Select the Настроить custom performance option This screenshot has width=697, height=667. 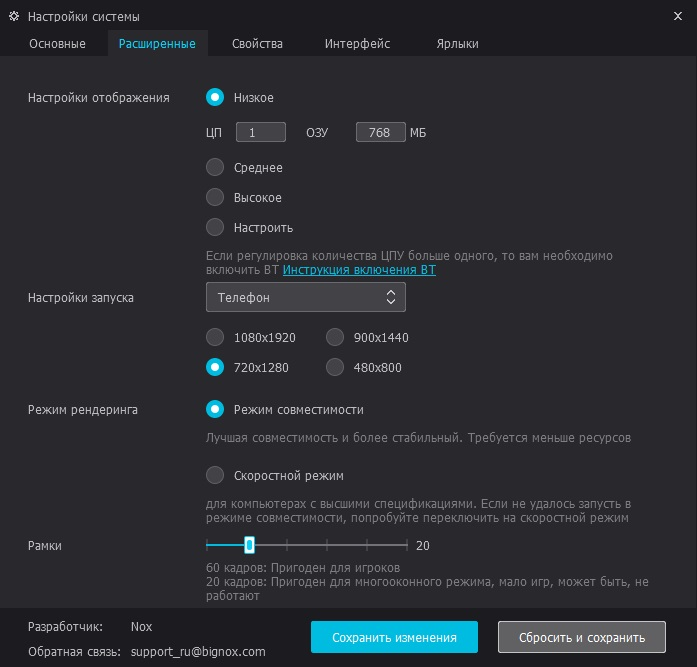point(215,227)
